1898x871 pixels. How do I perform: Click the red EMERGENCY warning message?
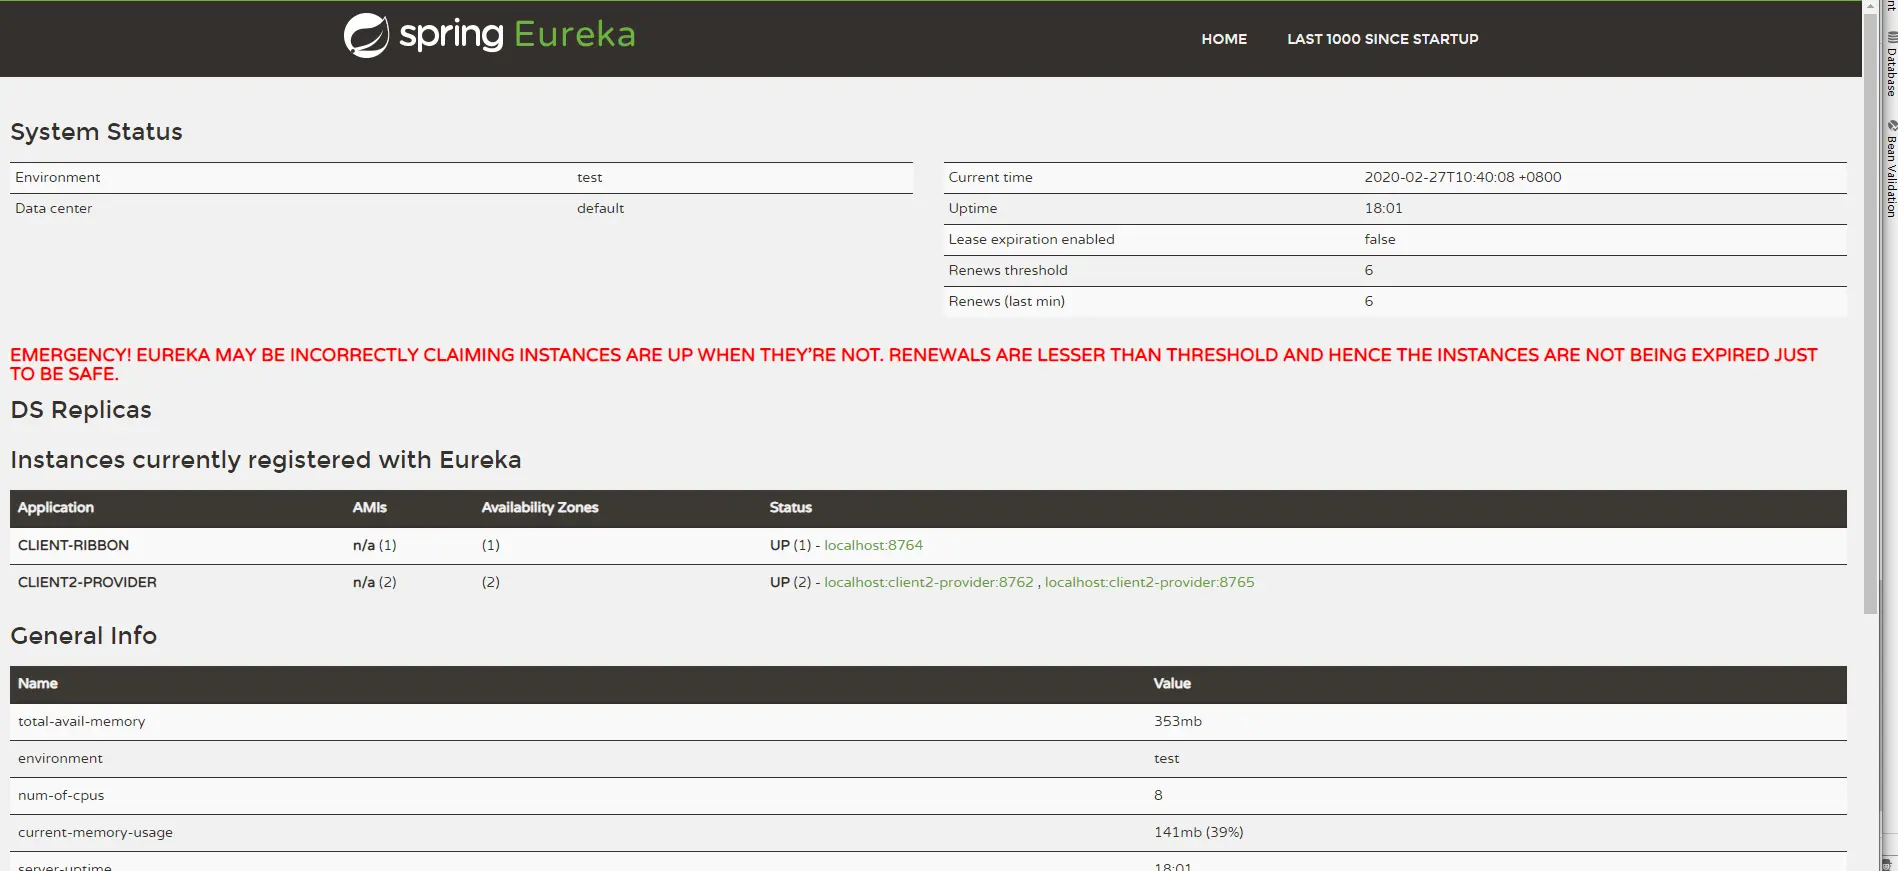coord(913,364)
